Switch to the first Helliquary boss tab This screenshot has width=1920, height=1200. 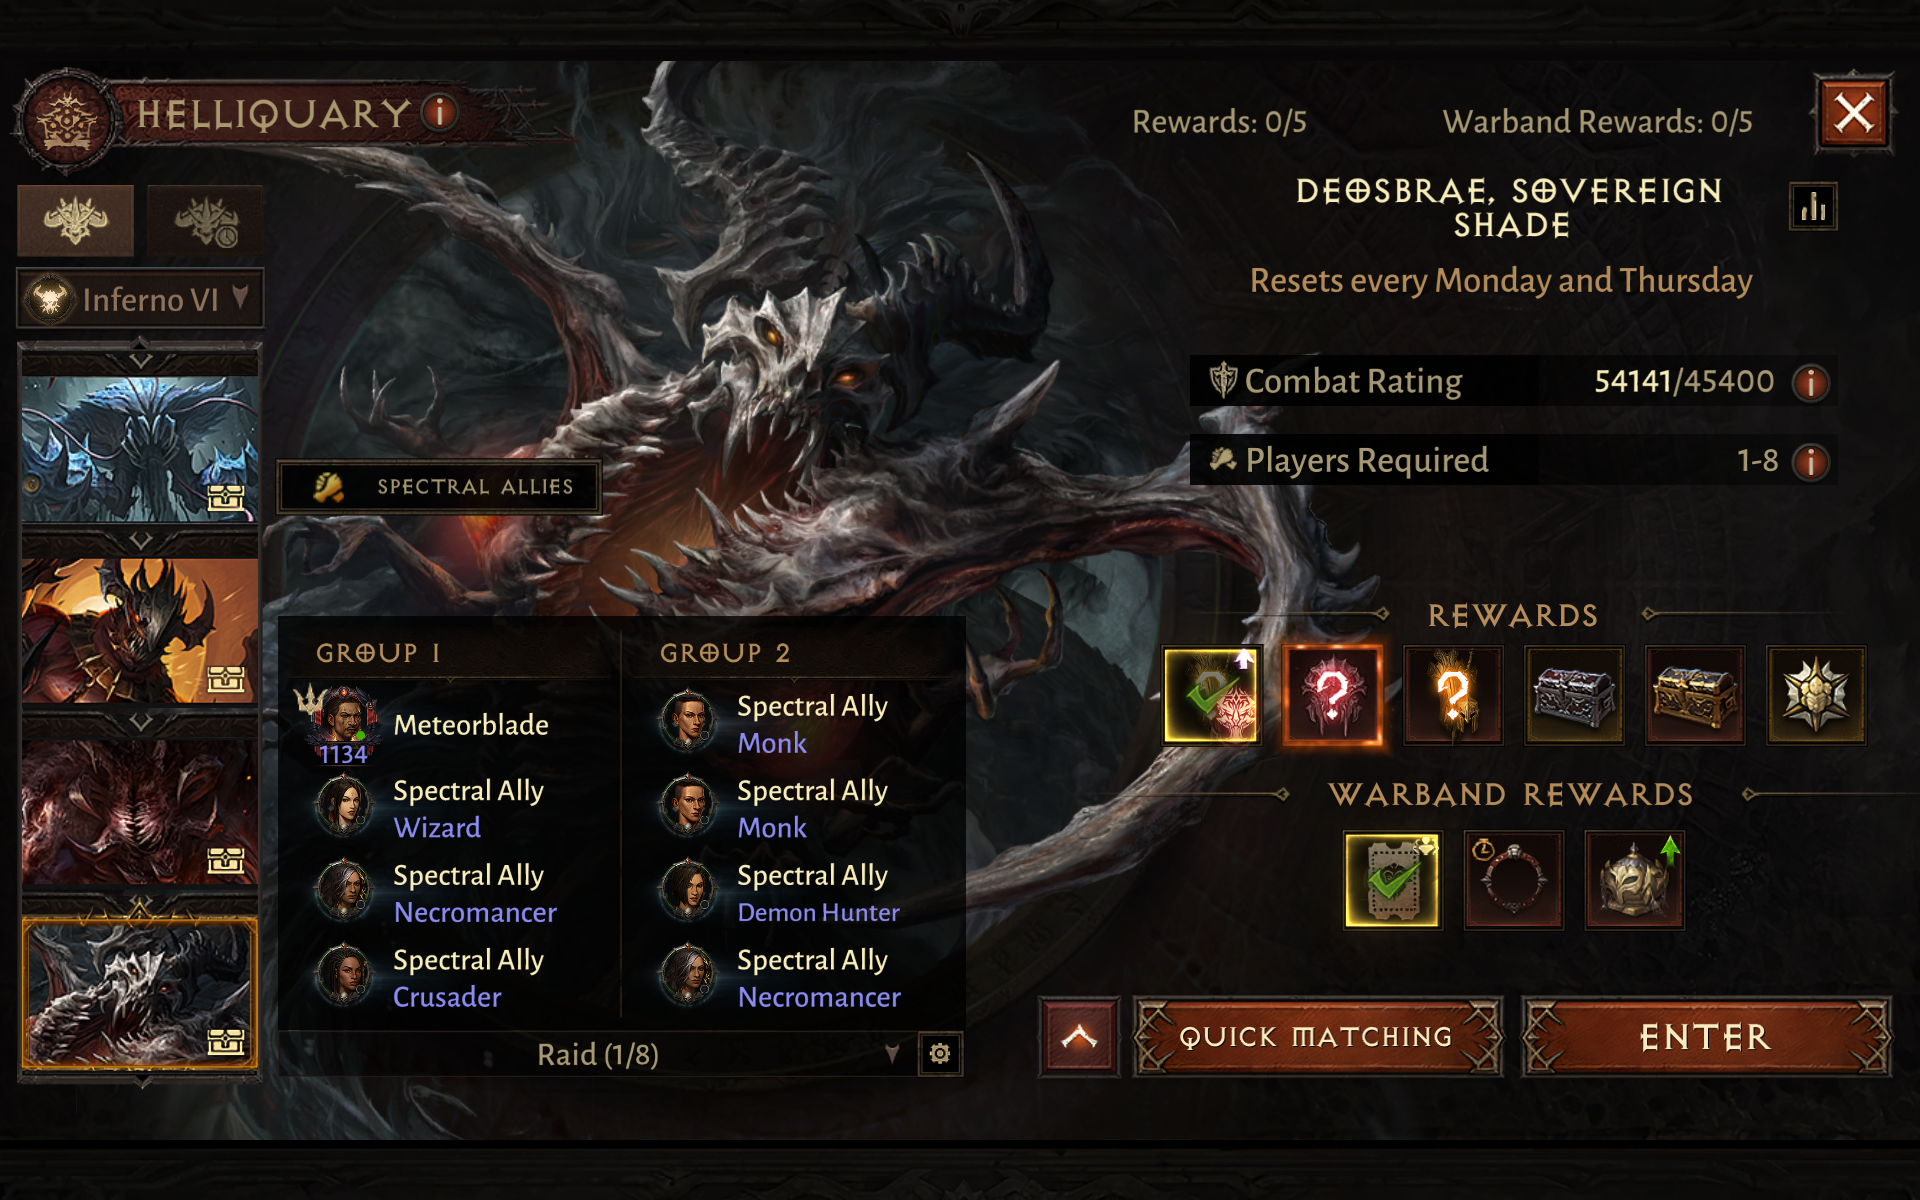pos(76,220)
